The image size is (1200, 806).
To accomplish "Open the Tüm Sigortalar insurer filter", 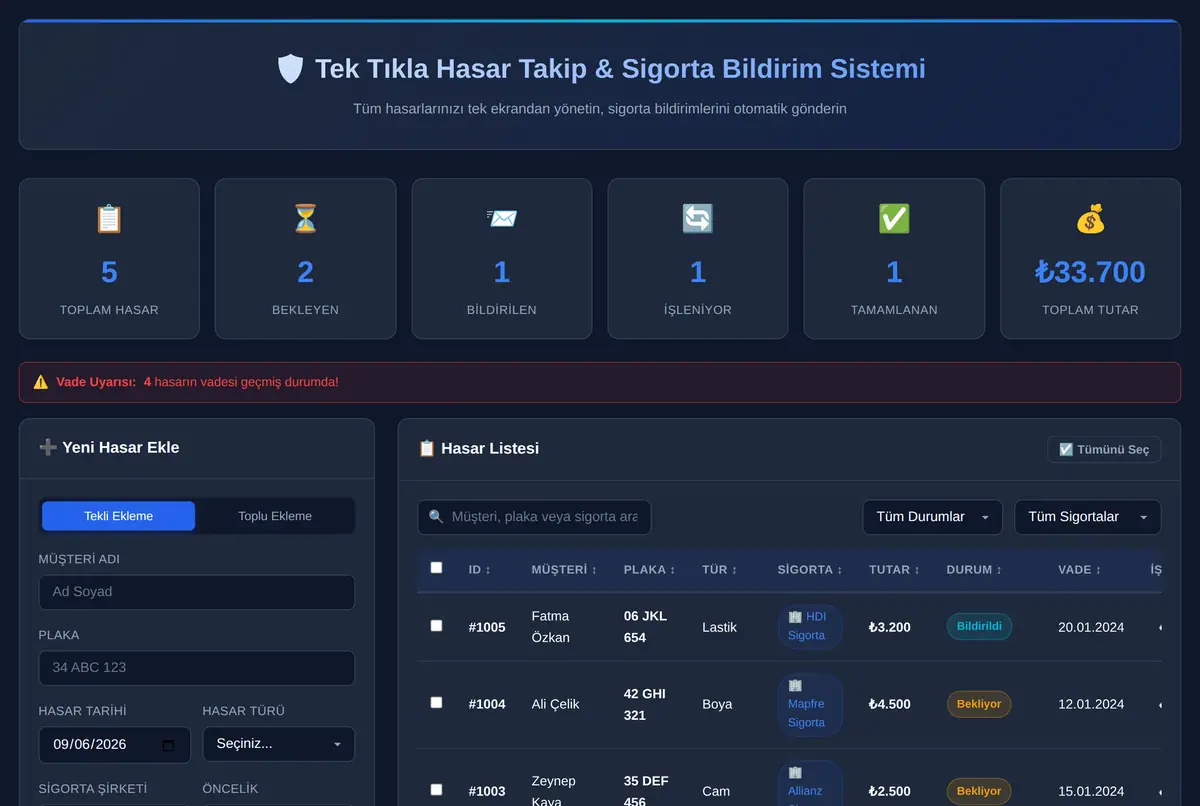I will (x=1087, y=517).
